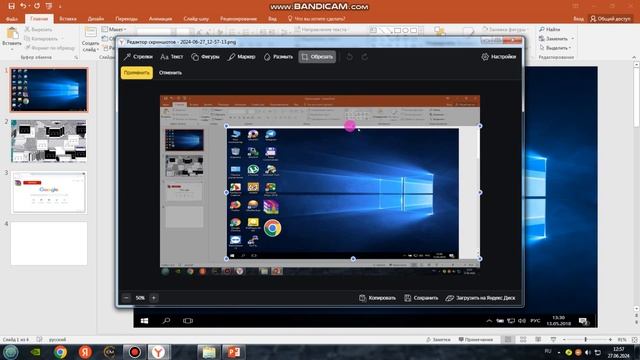Click Bandicam record icon in taskbar
This screenshot has width=640, height=360.
[x=135, y=352]
